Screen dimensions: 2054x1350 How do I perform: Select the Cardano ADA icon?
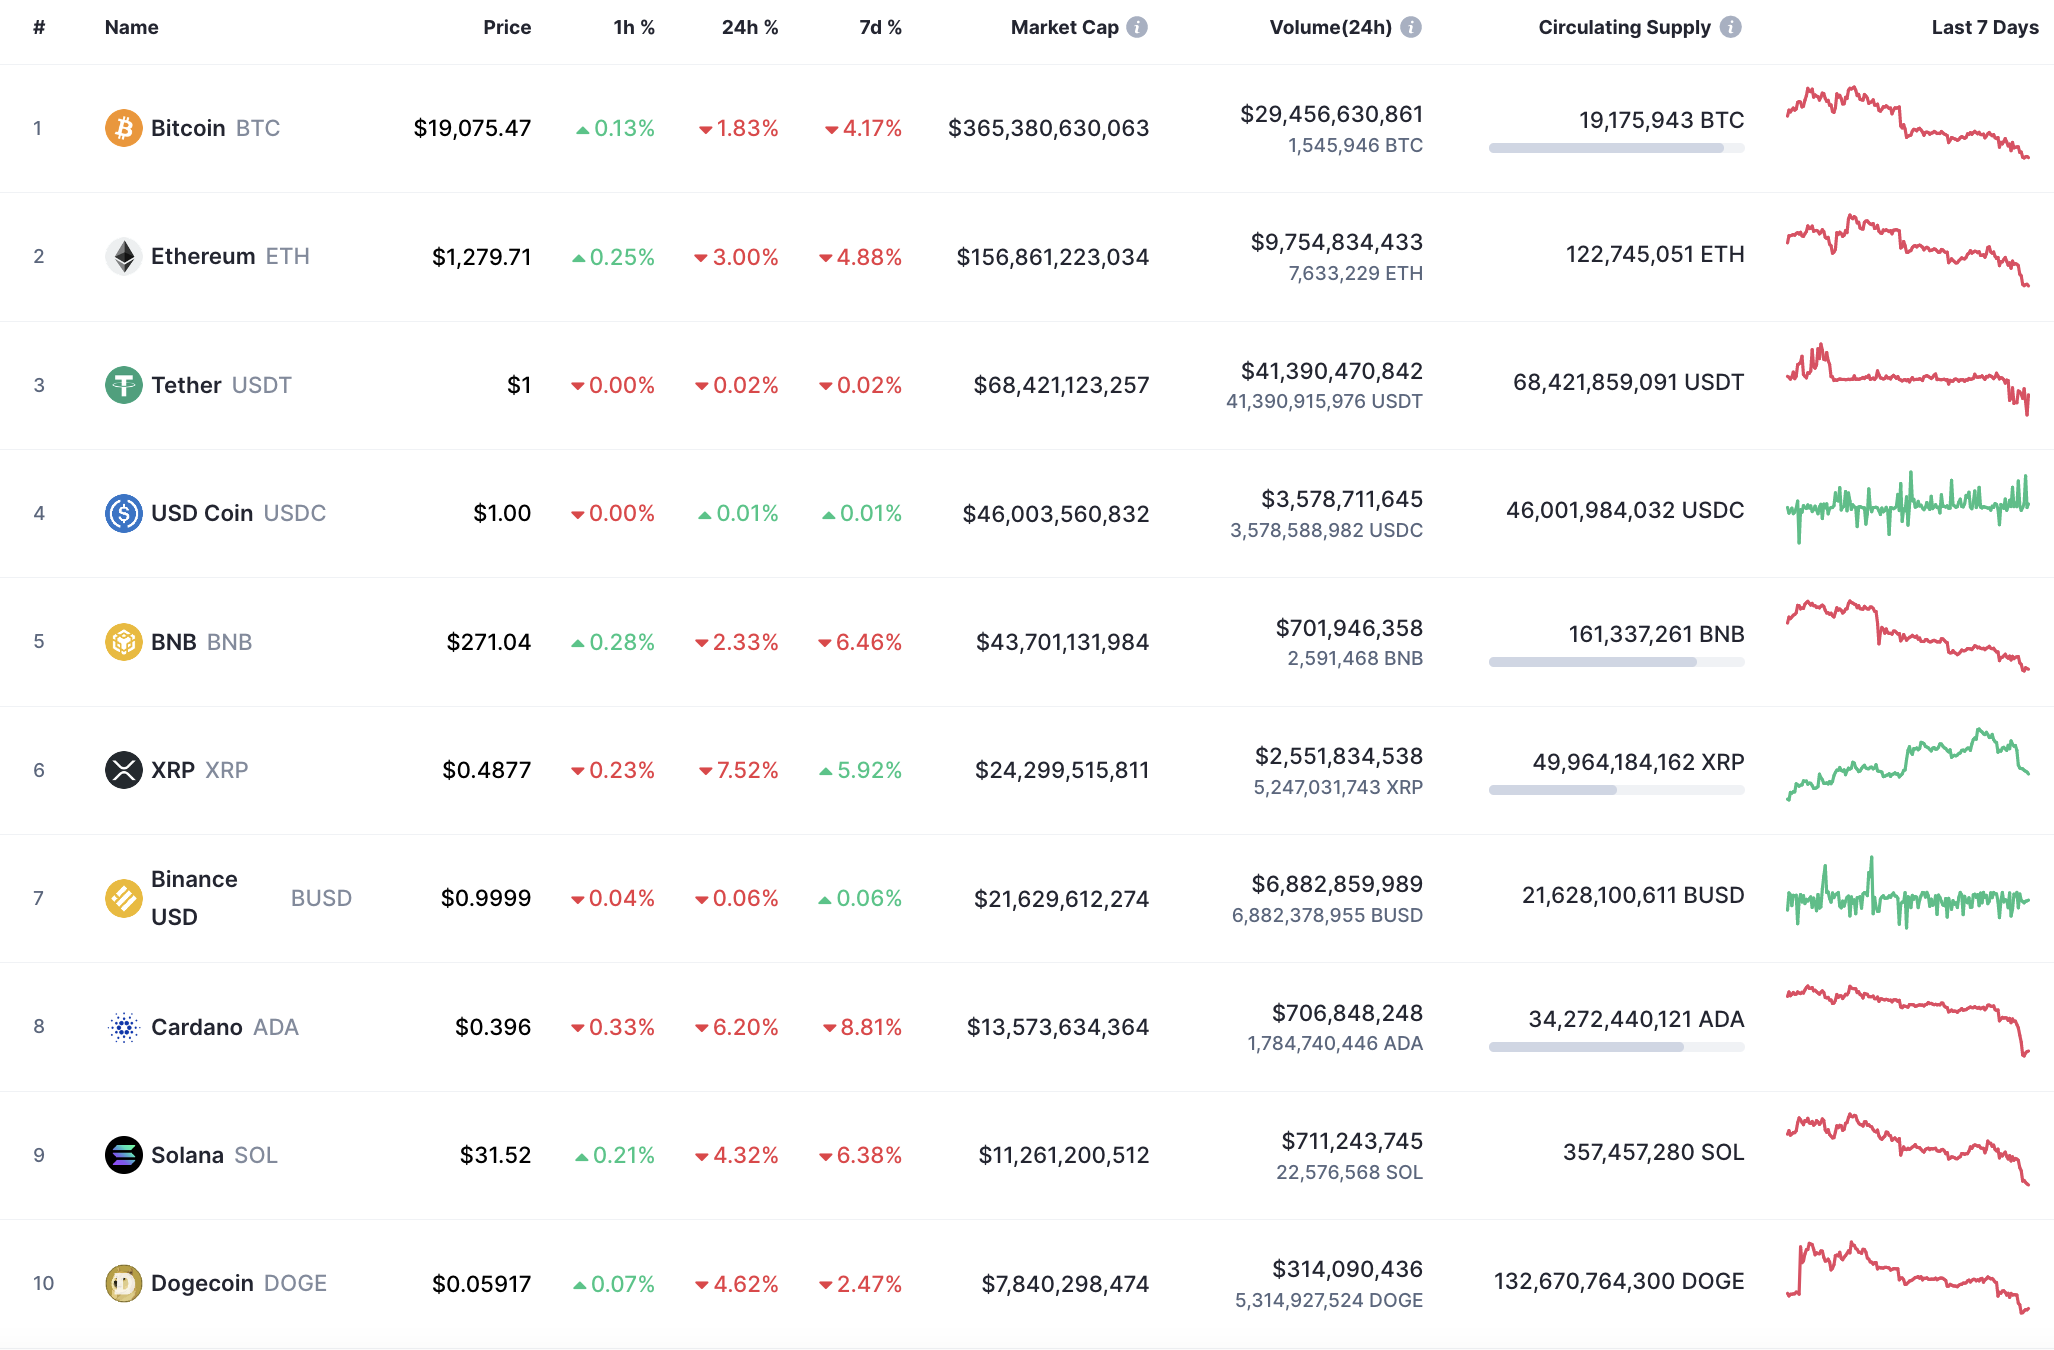click(x=122, y=1026)
